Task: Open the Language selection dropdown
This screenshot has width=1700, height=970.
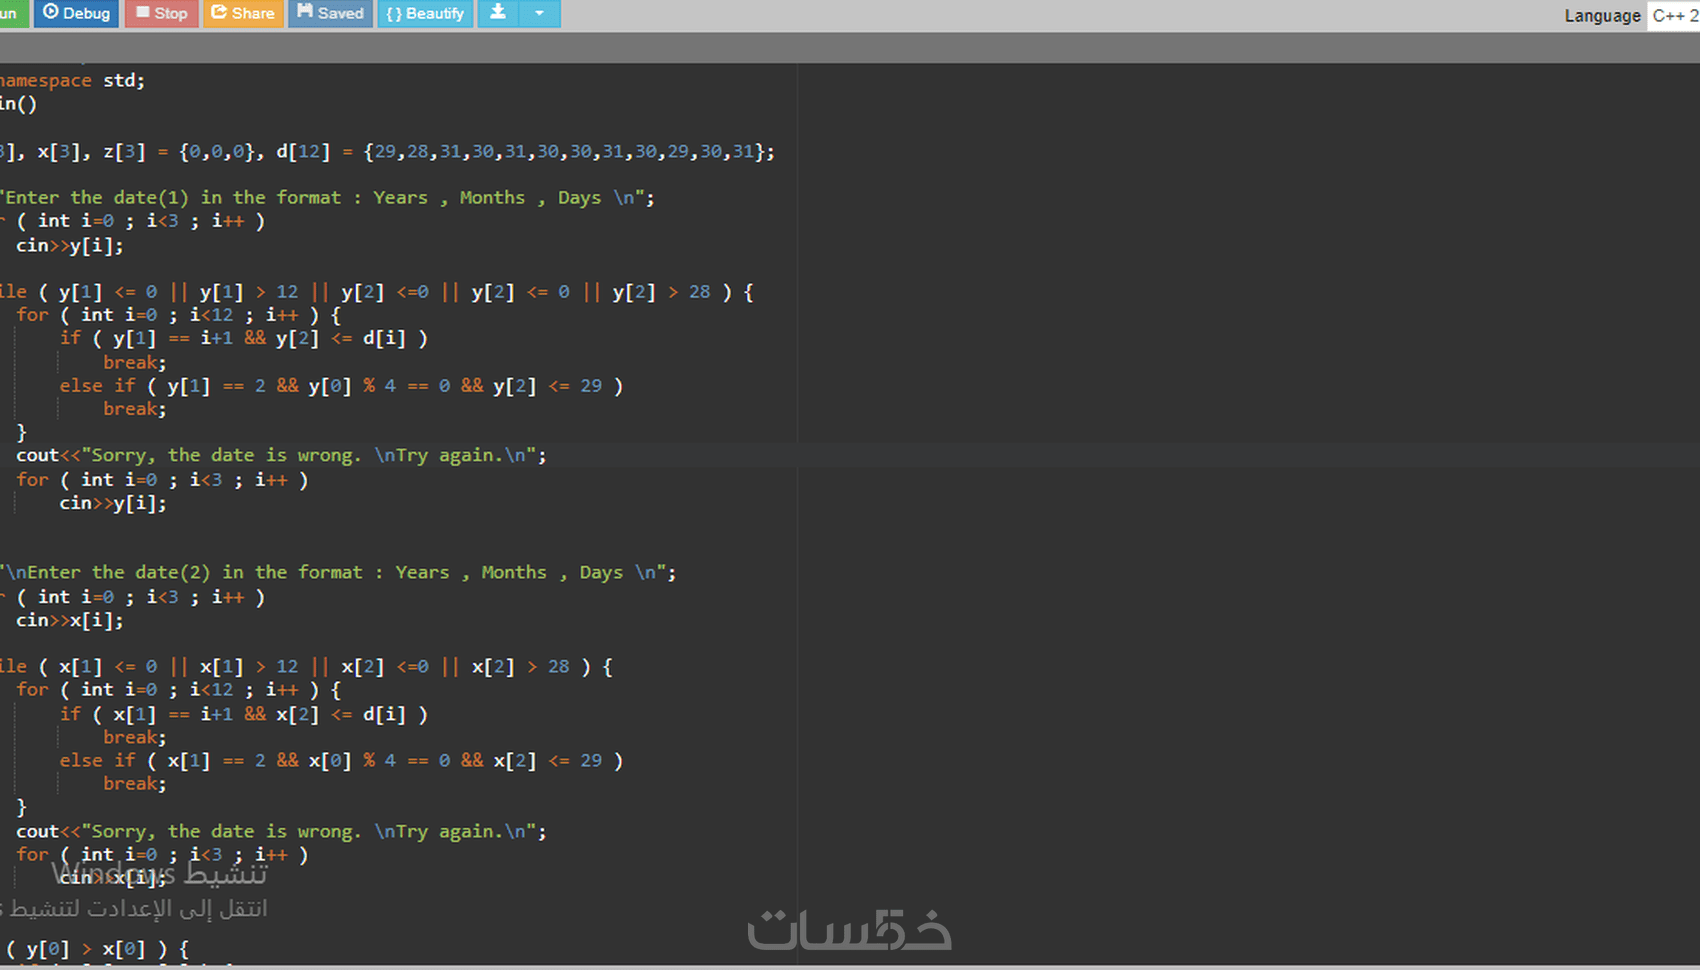Action: point(1673,15)
